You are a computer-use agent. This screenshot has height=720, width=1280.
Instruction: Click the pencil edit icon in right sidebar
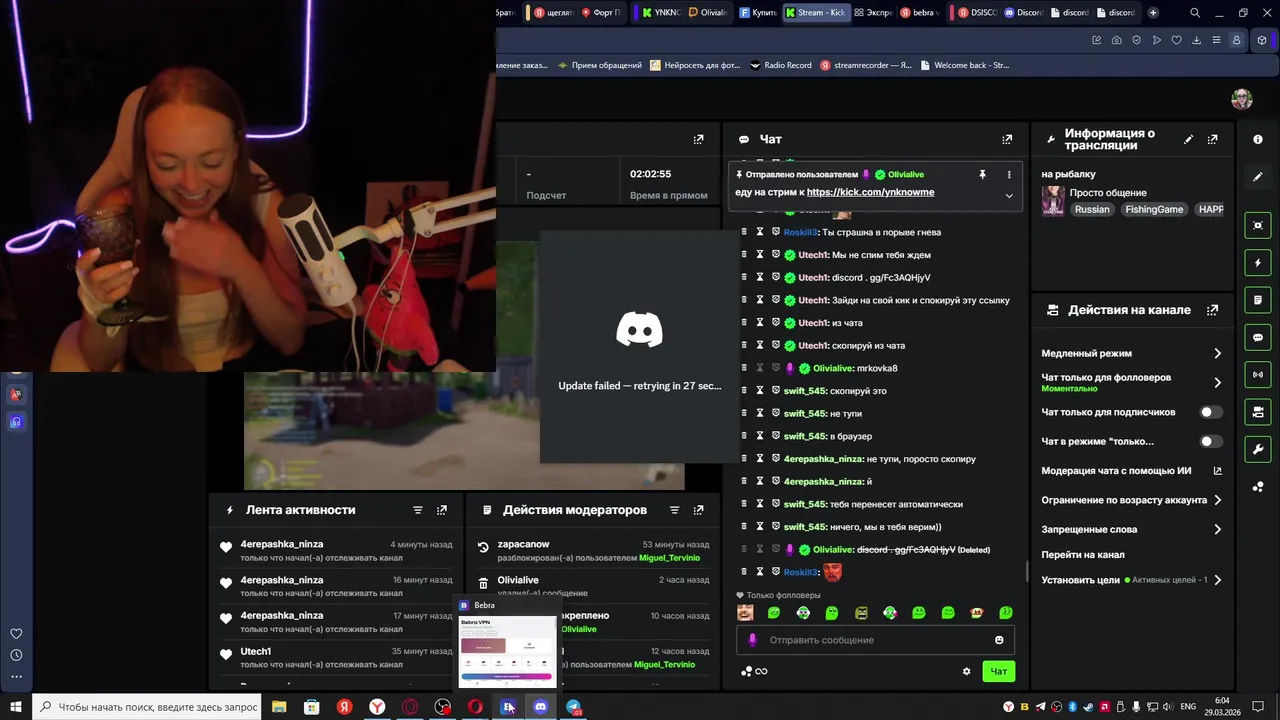1258,177
